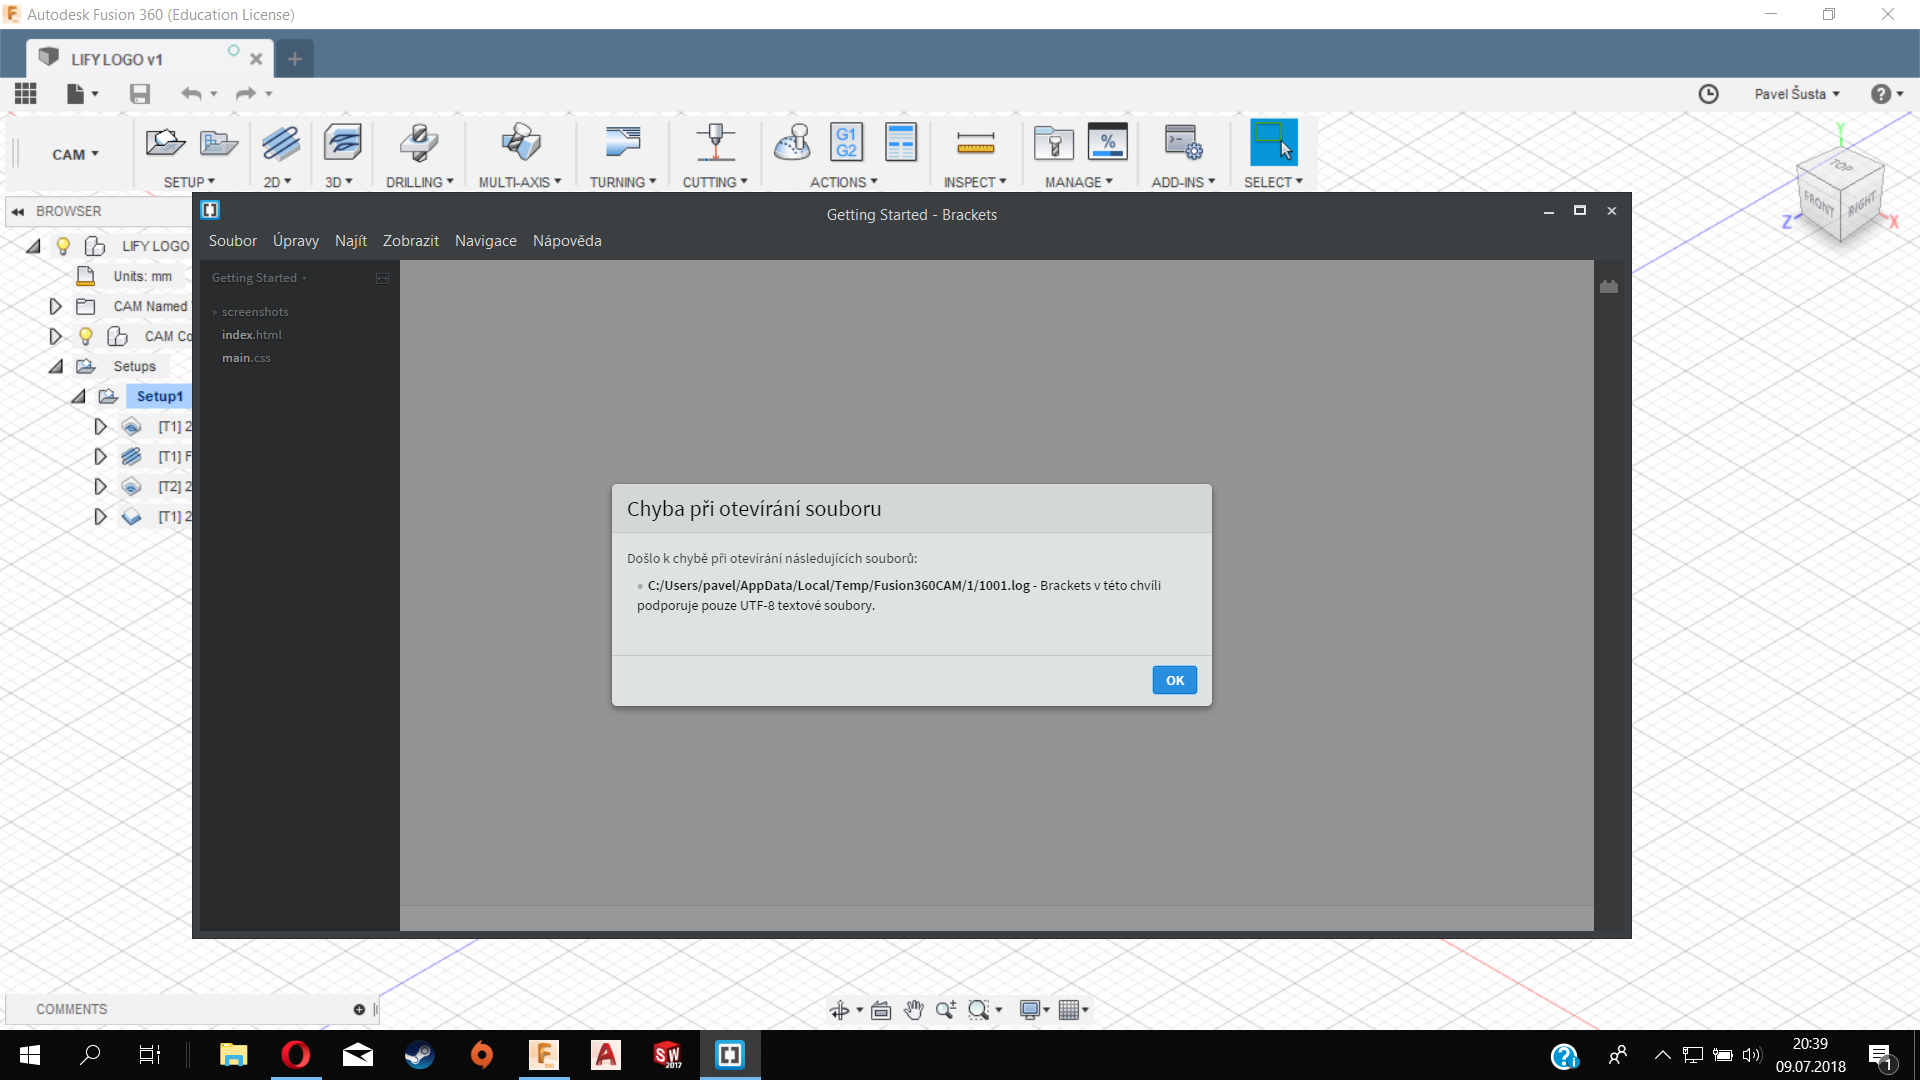Expand the CAM Named folder
This screenshot has height=1080, width=1920.
[56, 306]
